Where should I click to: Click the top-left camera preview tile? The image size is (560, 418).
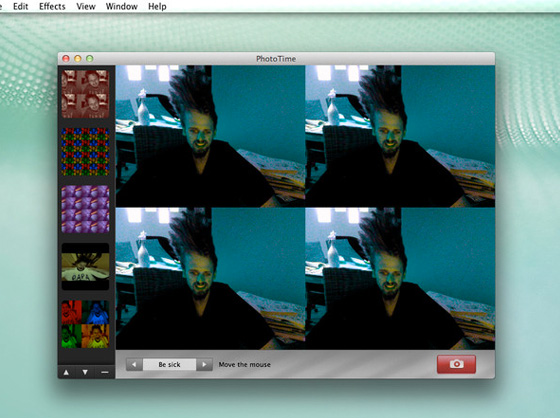click(x=210, y=136)
